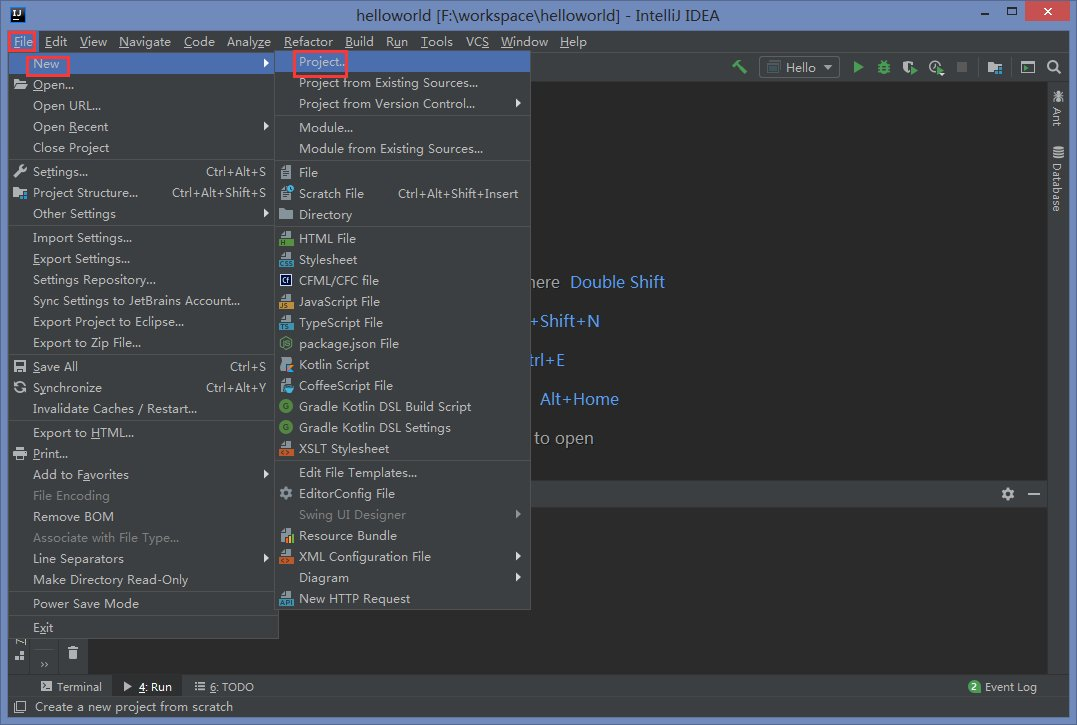Image resolution: width=1077 pixels, height=725 pixels.
Task: Open Run panel settings gear icon
Action: pos(1008,494)
